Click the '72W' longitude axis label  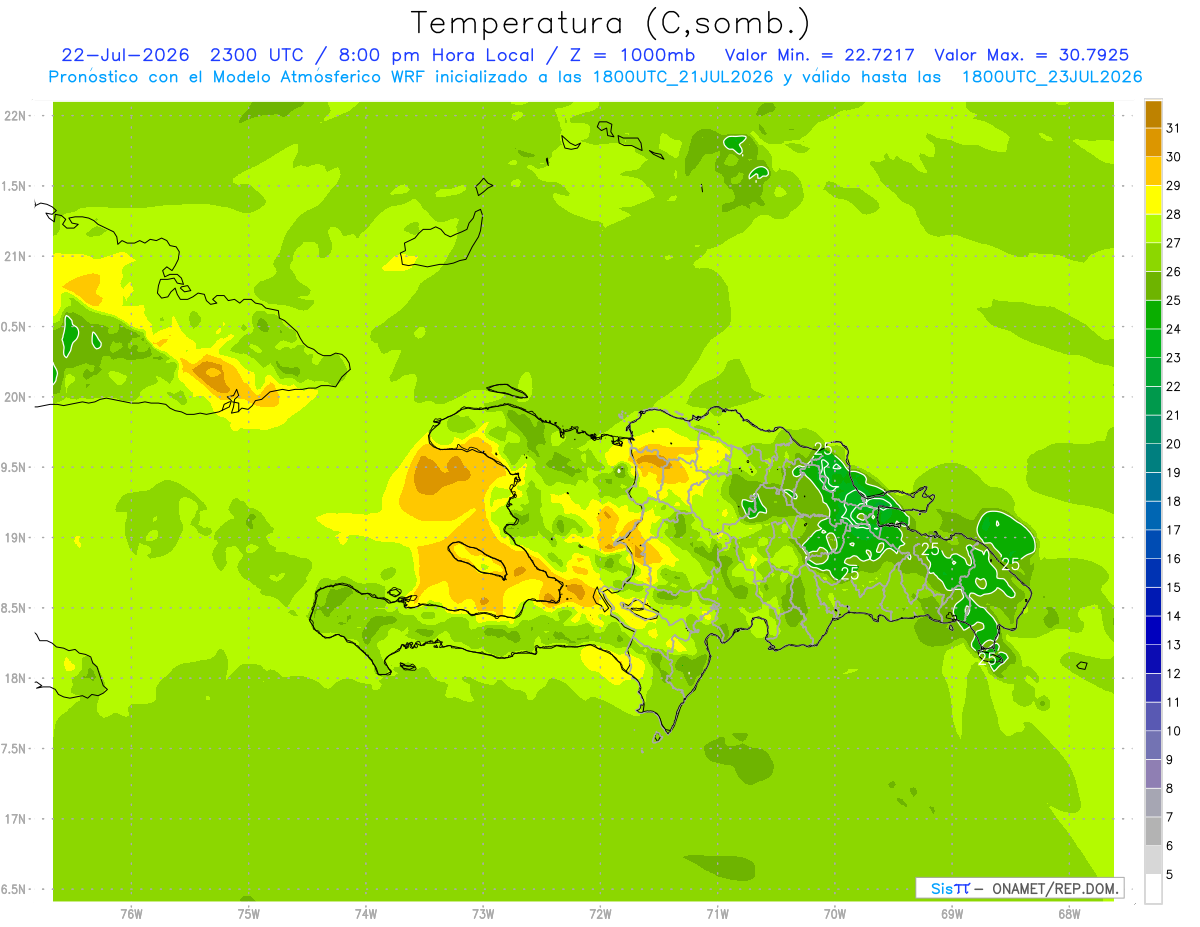[x=600, y=914]
